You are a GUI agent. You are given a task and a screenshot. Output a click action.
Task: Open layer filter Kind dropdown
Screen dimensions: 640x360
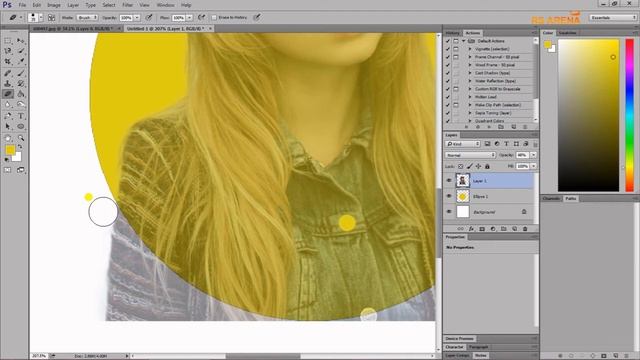point(462,144)
